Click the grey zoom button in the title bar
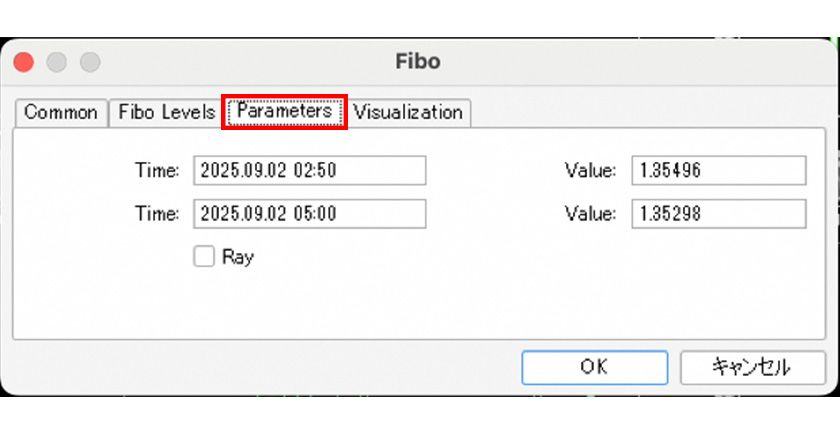840x436 pixels. [90, 62]
